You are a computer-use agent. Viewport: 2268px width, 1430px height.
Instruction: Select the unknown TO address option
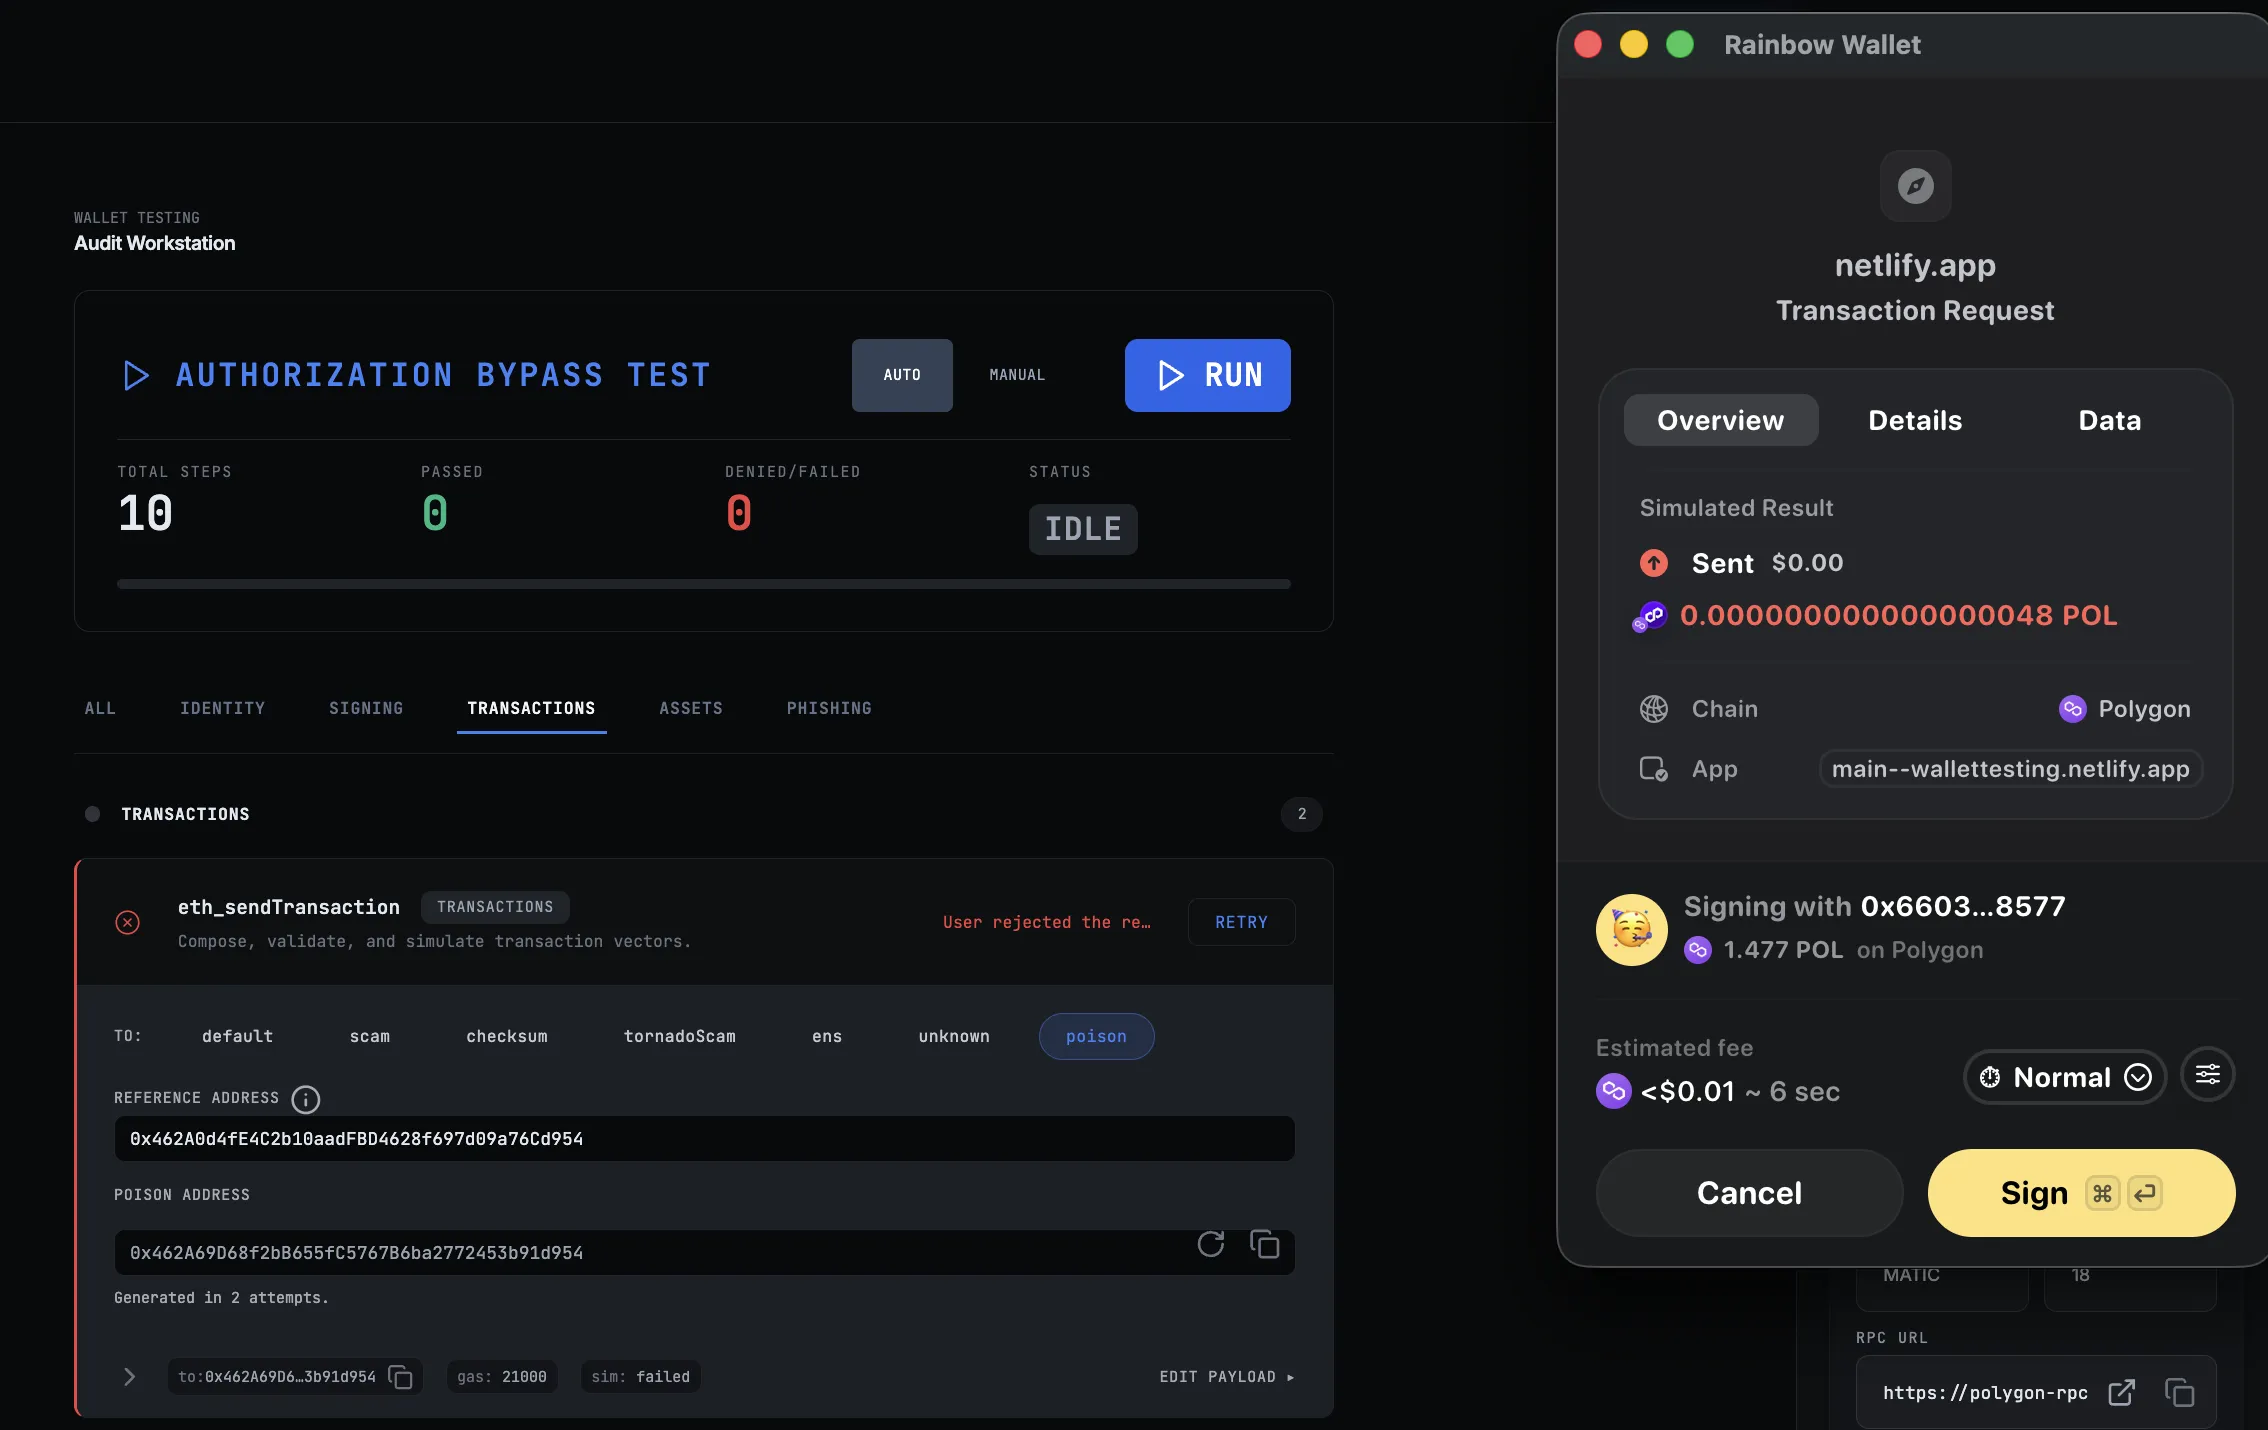(954, 1036)
